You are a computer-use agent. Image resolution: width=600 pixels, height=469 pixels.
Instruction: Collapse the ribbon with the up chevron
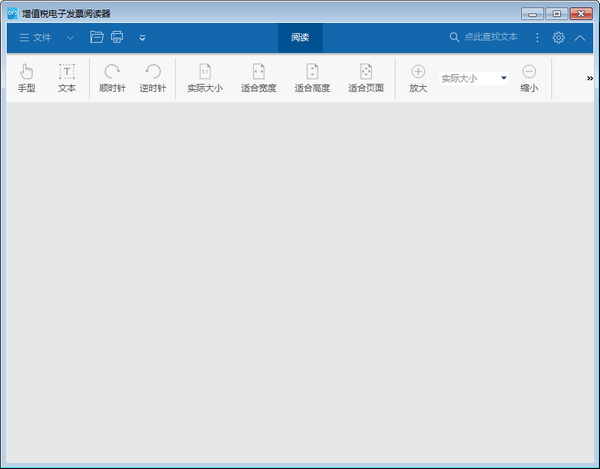(580, 37)
